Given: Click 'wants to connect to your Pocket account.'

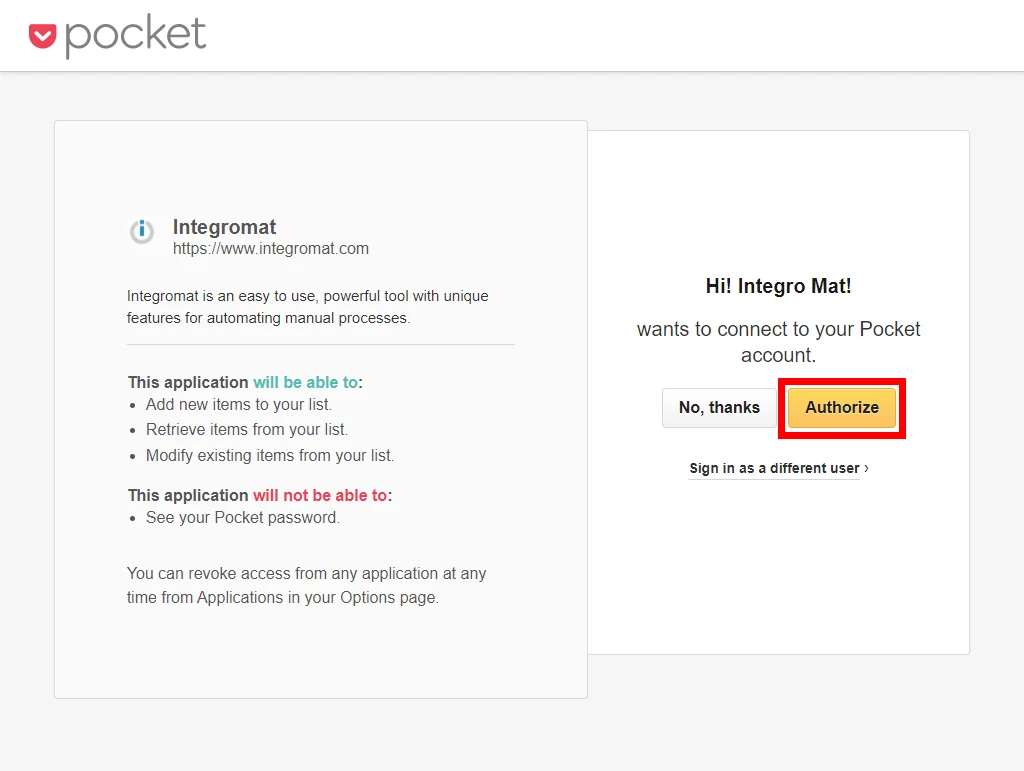Looking at the screenshot, I should tap(778, 342).
